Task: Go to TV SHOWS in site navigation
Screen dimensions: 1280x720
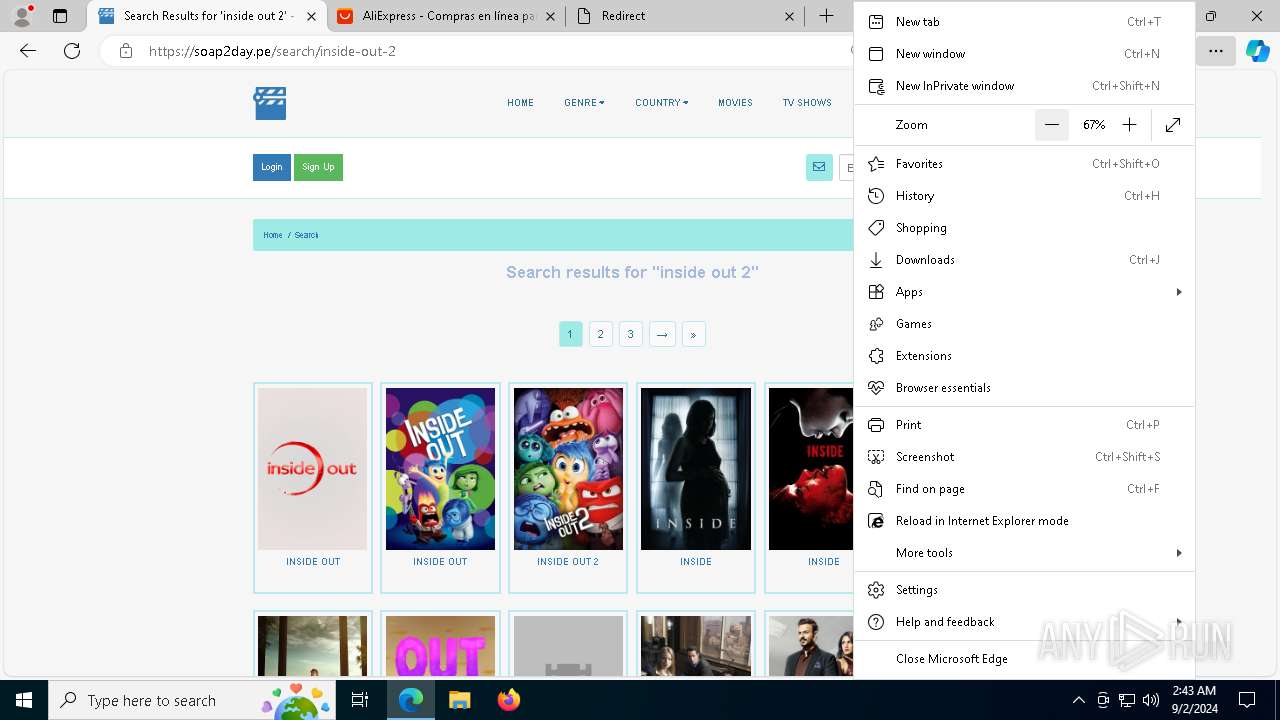Action: pos(807,103)
